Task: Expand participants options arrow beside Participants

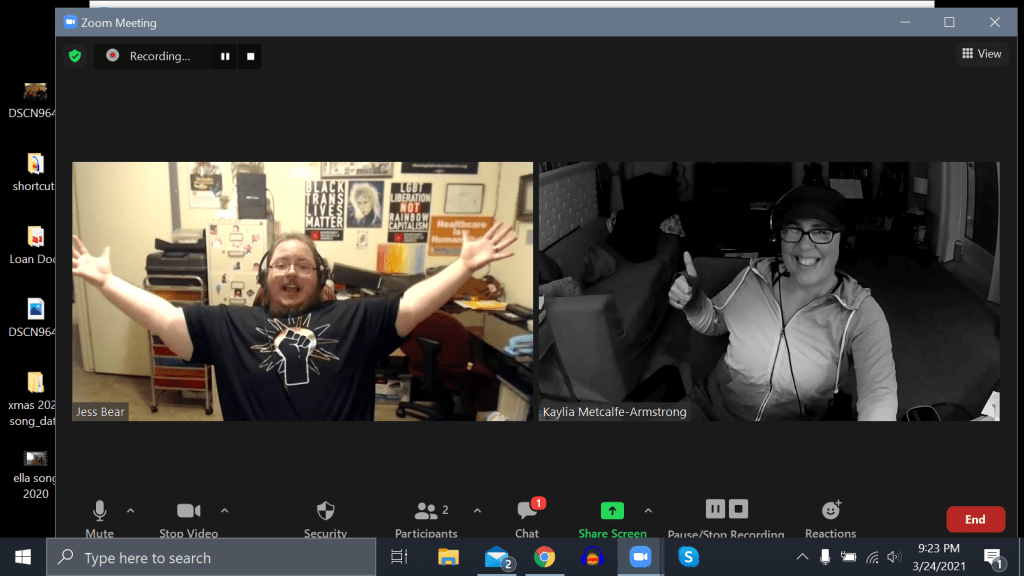Action: pos(477,510)
